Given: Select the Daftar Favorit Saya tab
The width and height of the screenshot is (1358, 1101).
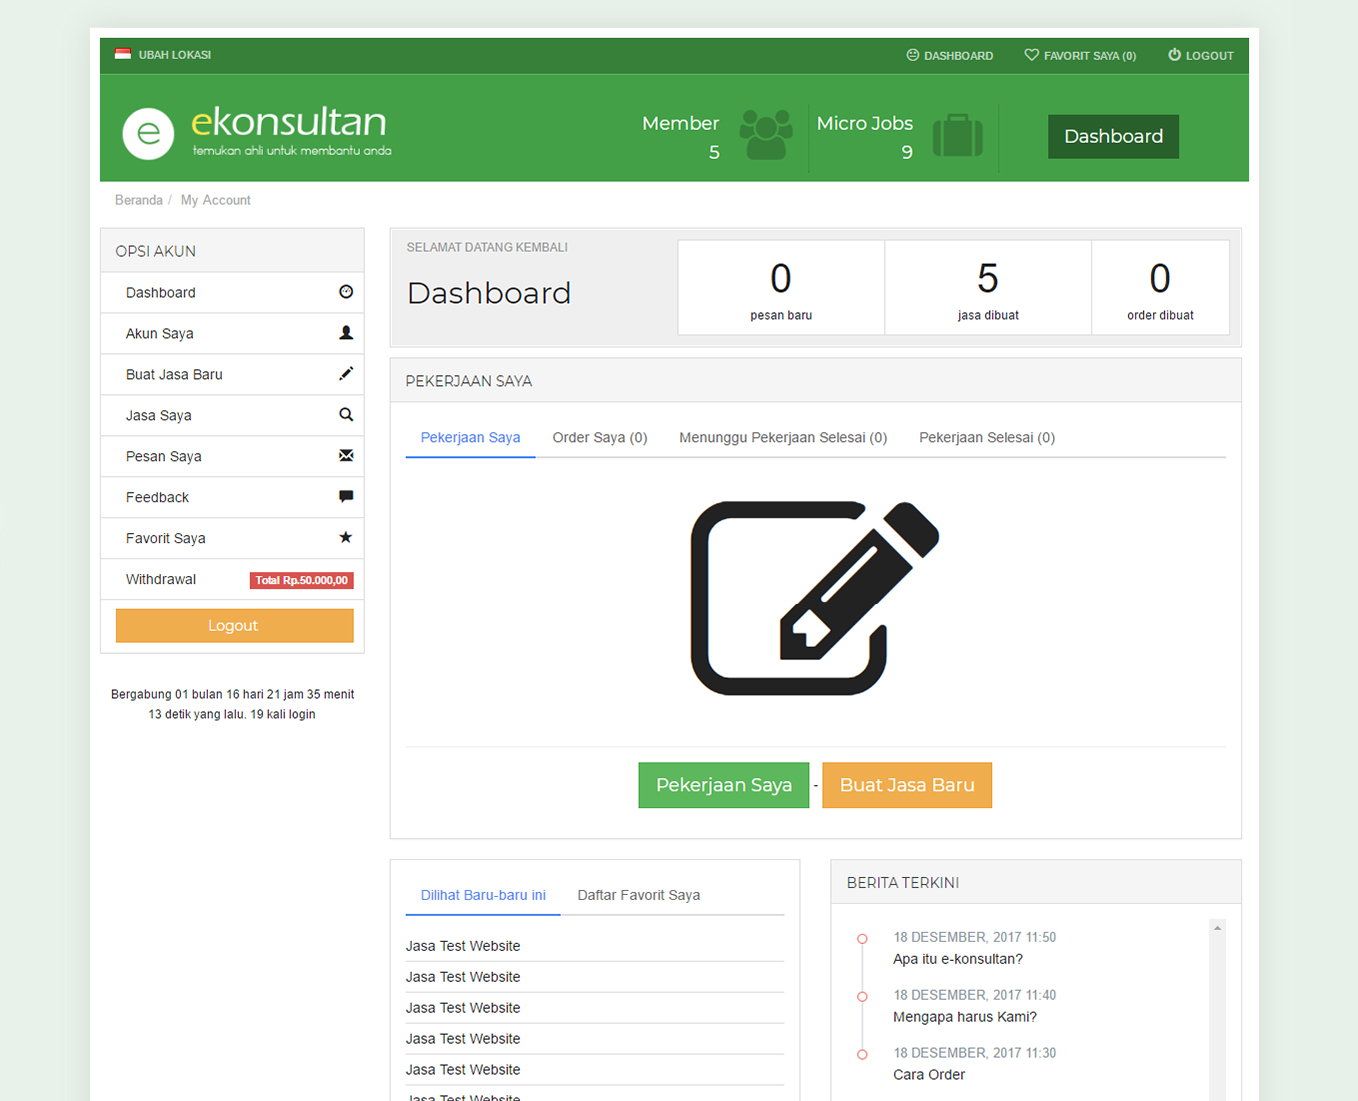Looking at the screenshot, I should pyautogui.click(x=638, y=895).
